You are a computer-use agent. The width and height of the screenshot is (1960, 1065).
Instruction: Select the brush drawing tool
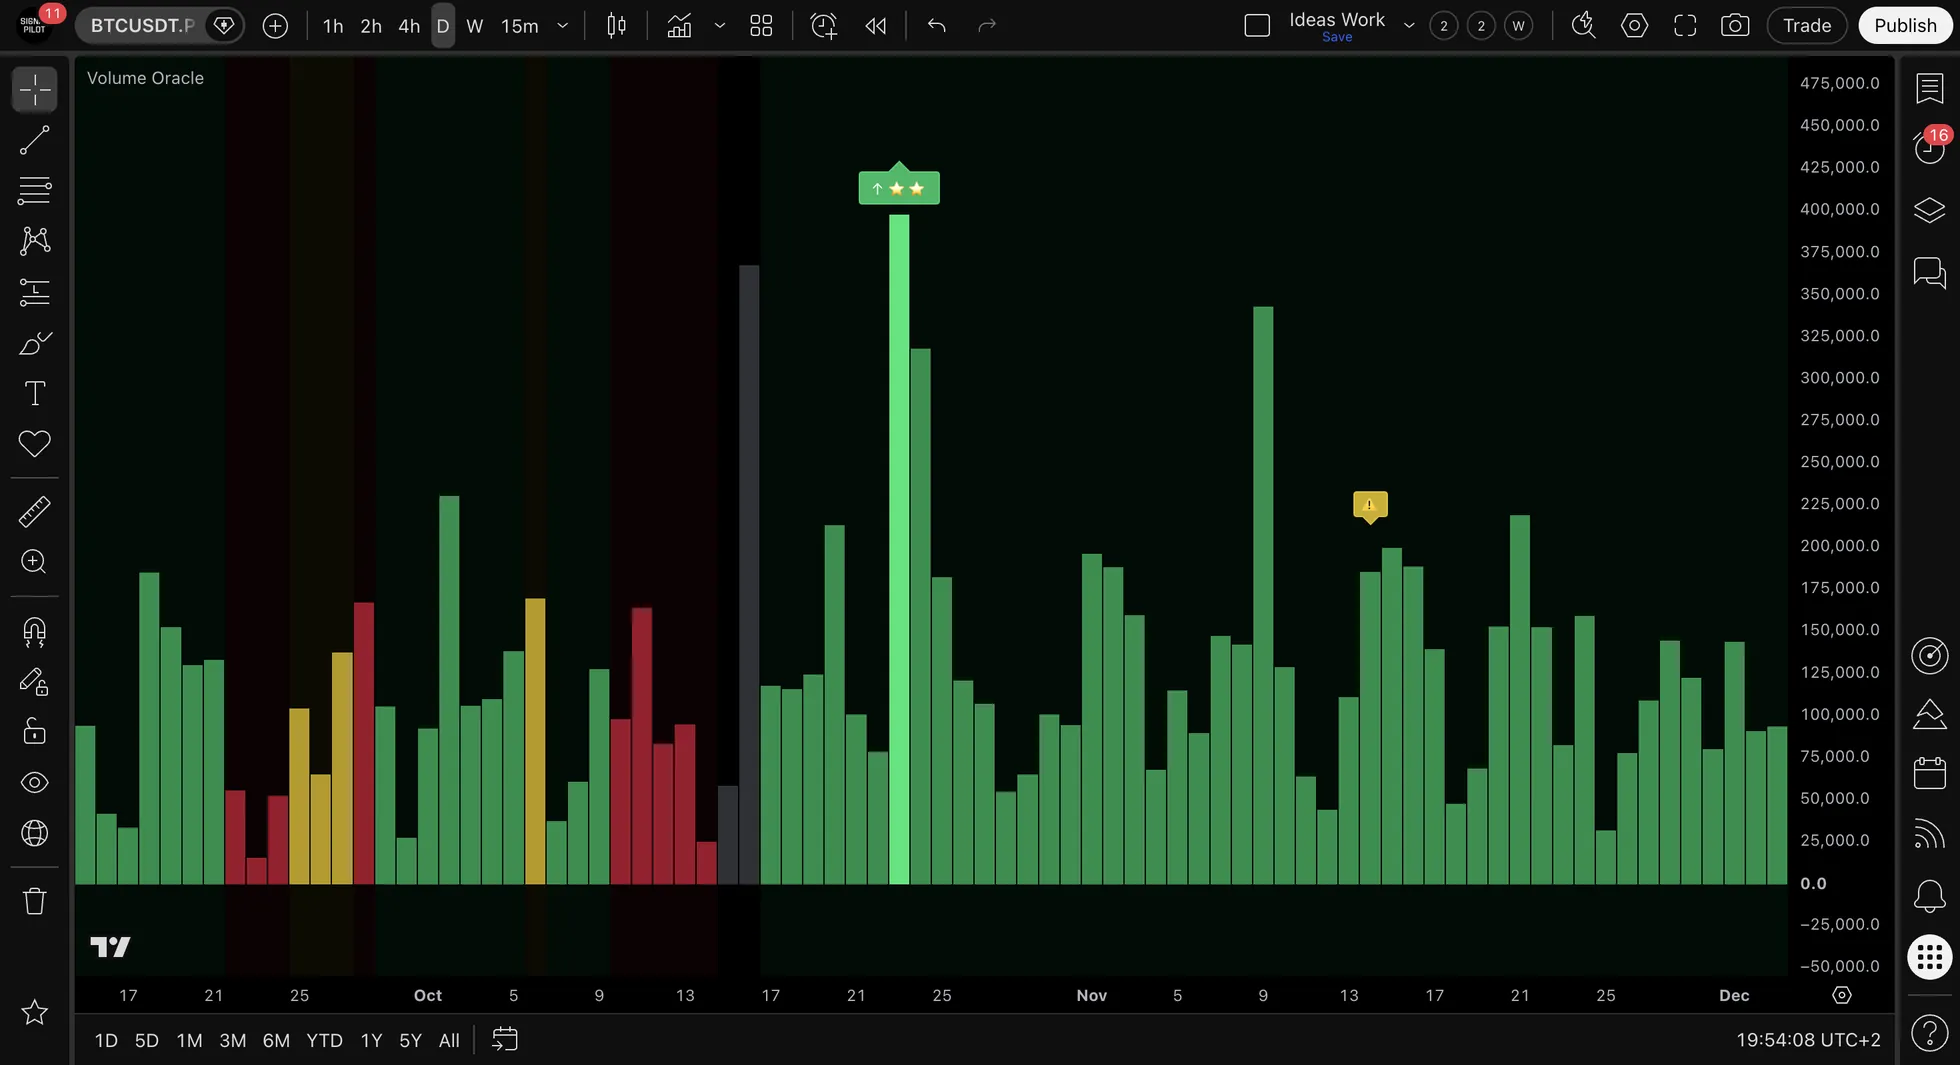pyautogui.click(x=34, y=343)
